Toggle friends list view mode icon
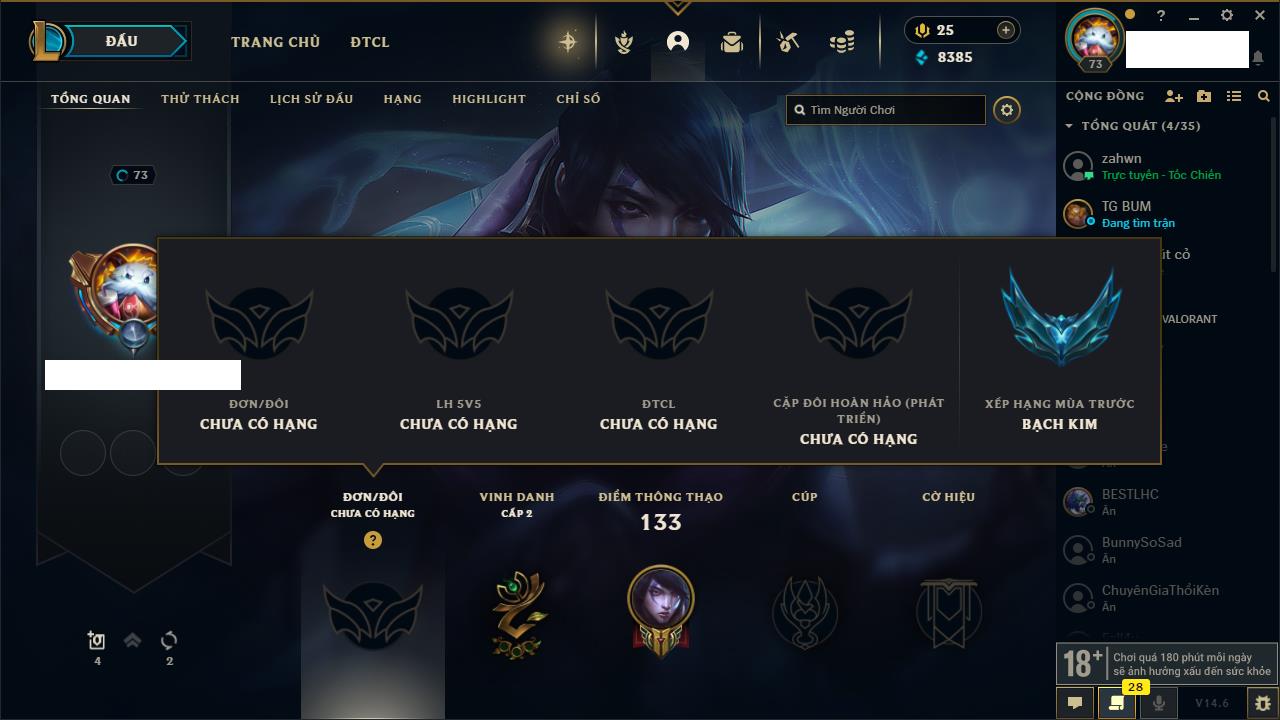1280x720 pixels. tap(1234, 96)
